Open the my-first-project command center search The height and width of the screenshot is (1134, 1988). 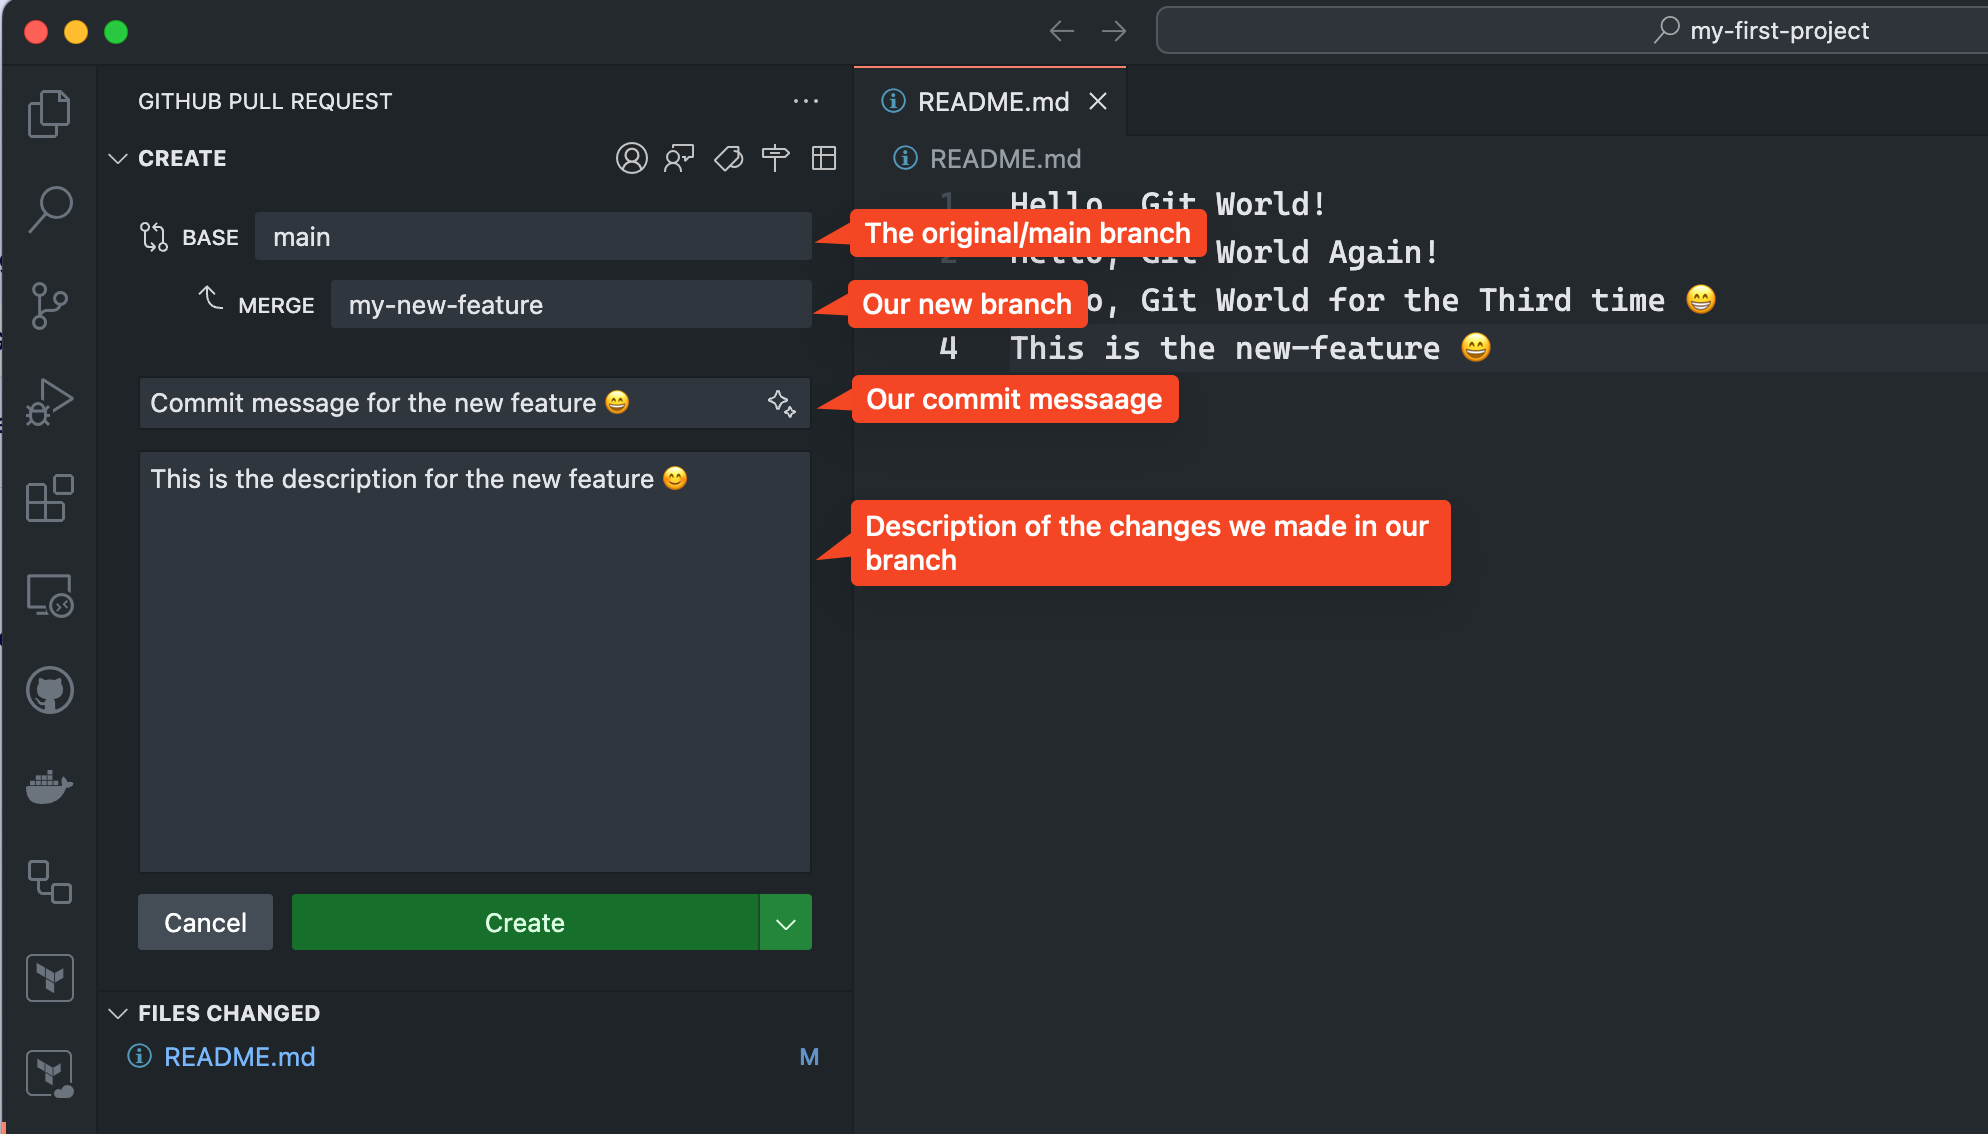click(x=1572, y=31)
